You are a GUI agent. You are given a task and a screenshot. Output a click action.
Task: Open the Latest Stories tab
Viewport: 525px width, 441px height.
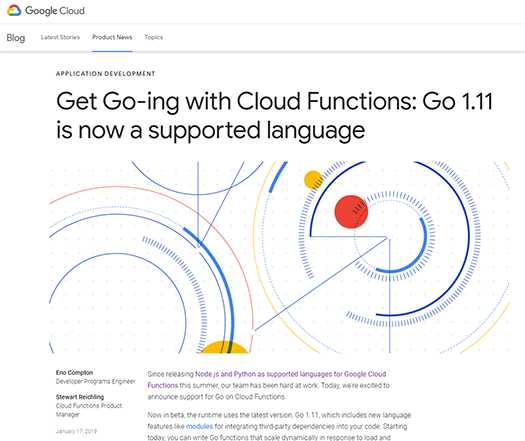[x=60, y=37]
